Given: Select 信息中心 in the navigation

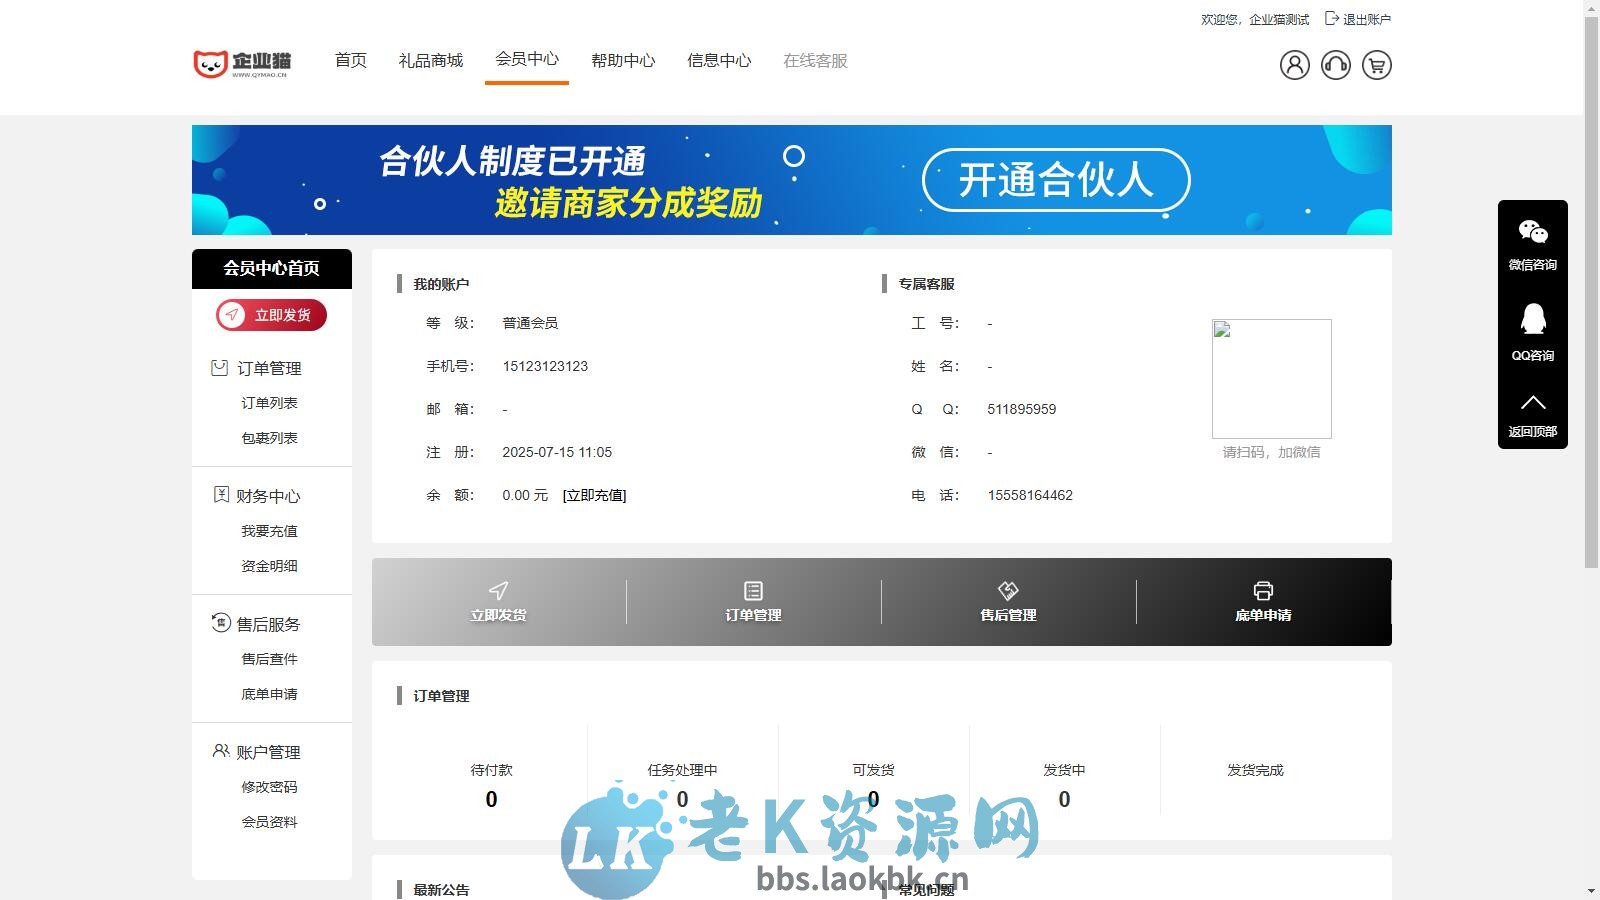Looking at the screenshot, I should coord(718,60).
